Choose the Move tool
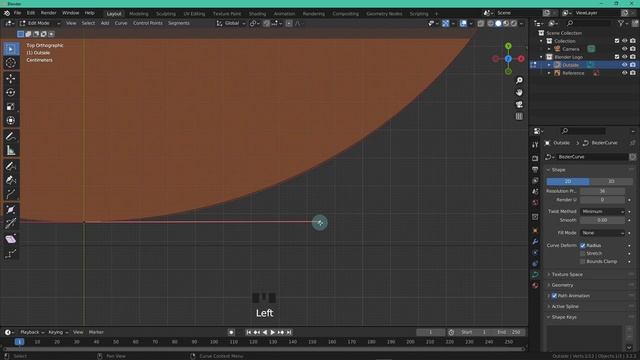640x360 pixels. pos(11,78)
